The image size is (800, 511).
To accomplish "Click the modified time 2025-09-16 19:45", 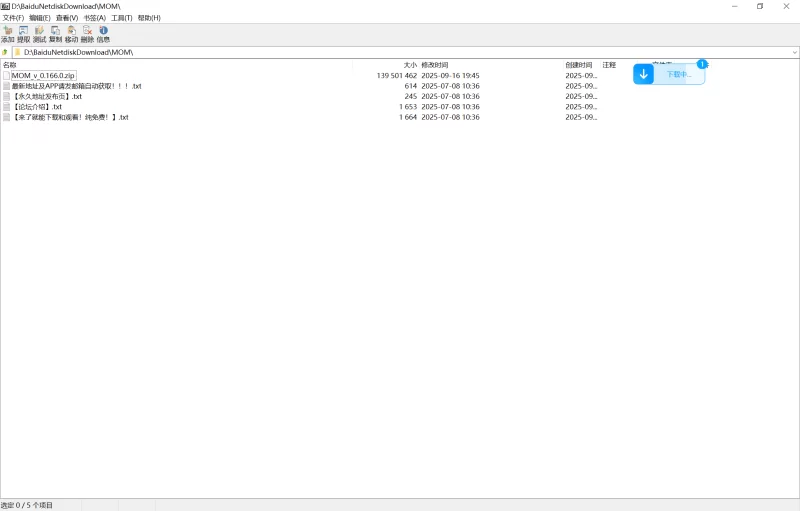I will coord(451,75).
